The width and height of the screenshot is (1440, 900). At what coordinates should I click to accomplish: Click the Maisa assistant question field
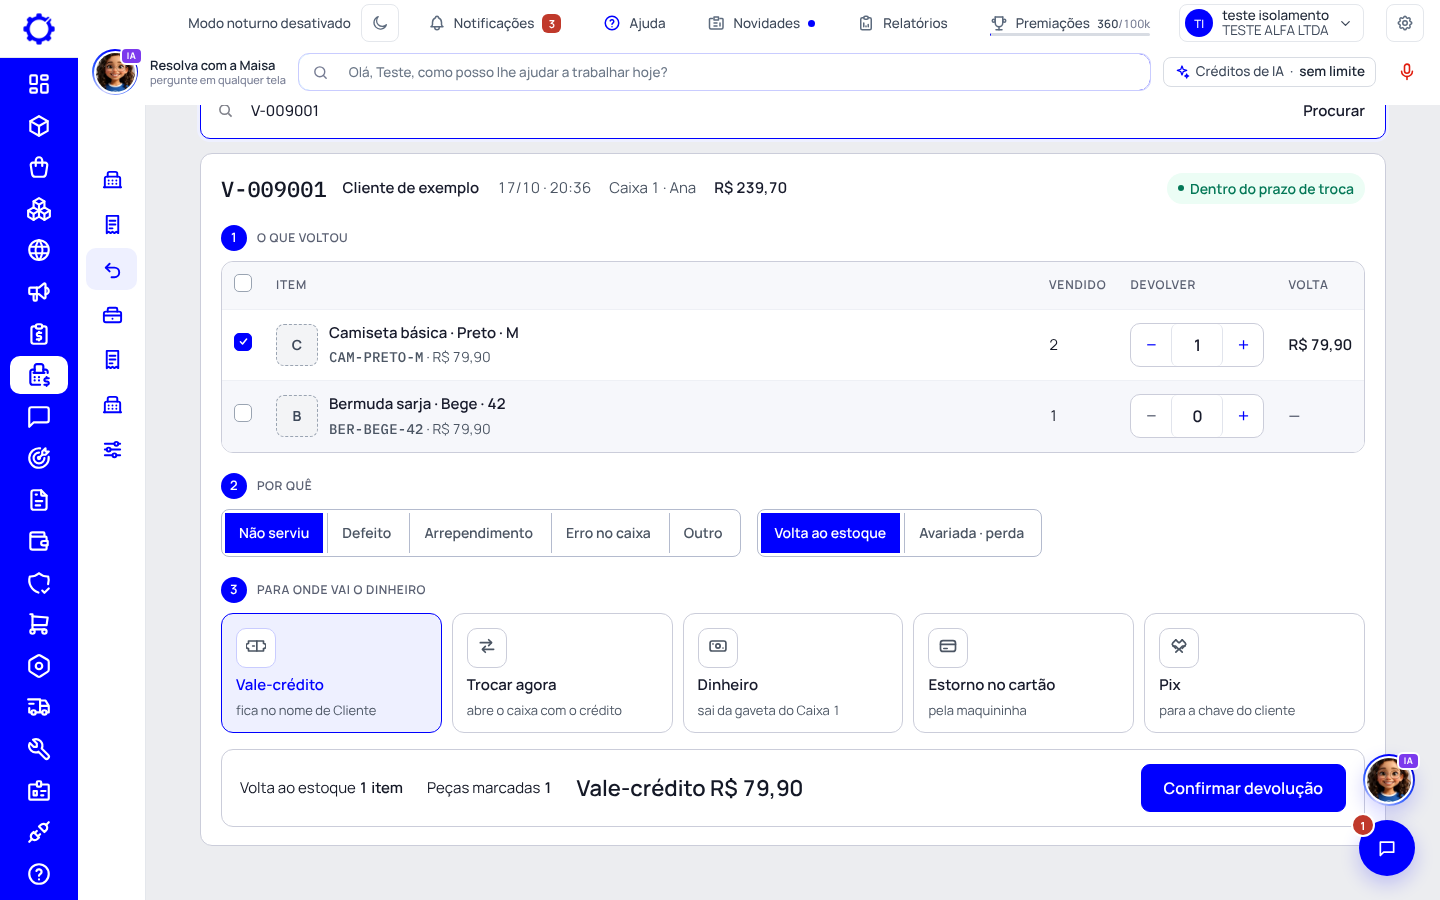click(724, 72)
